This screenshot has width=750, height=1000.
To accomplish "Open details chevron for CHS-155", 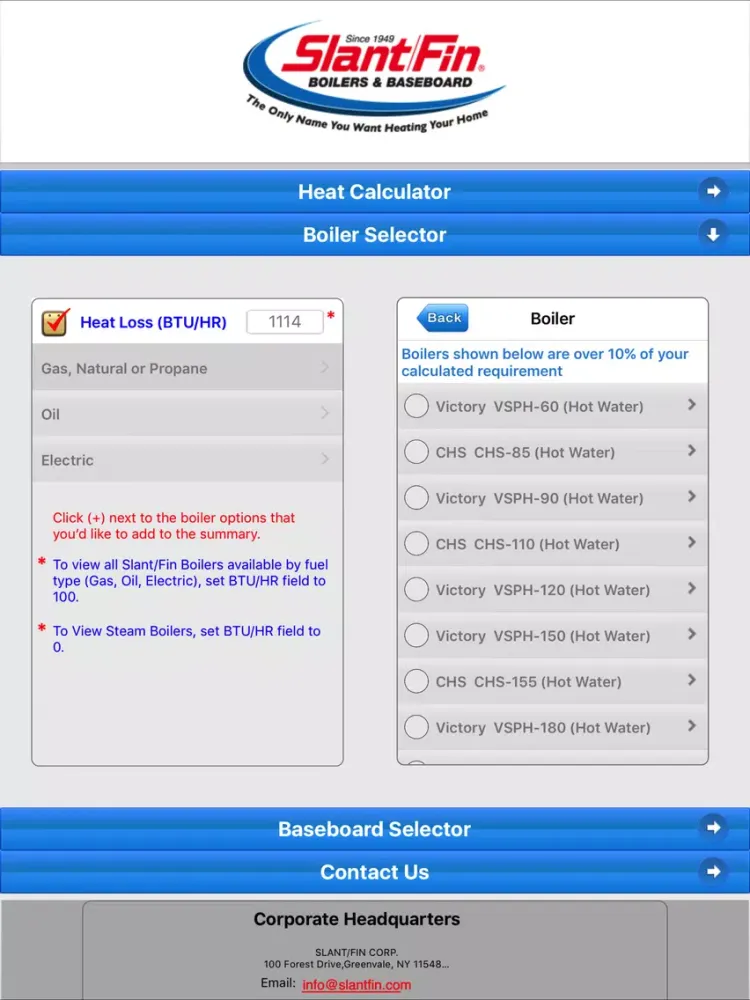I will [692, 680].
